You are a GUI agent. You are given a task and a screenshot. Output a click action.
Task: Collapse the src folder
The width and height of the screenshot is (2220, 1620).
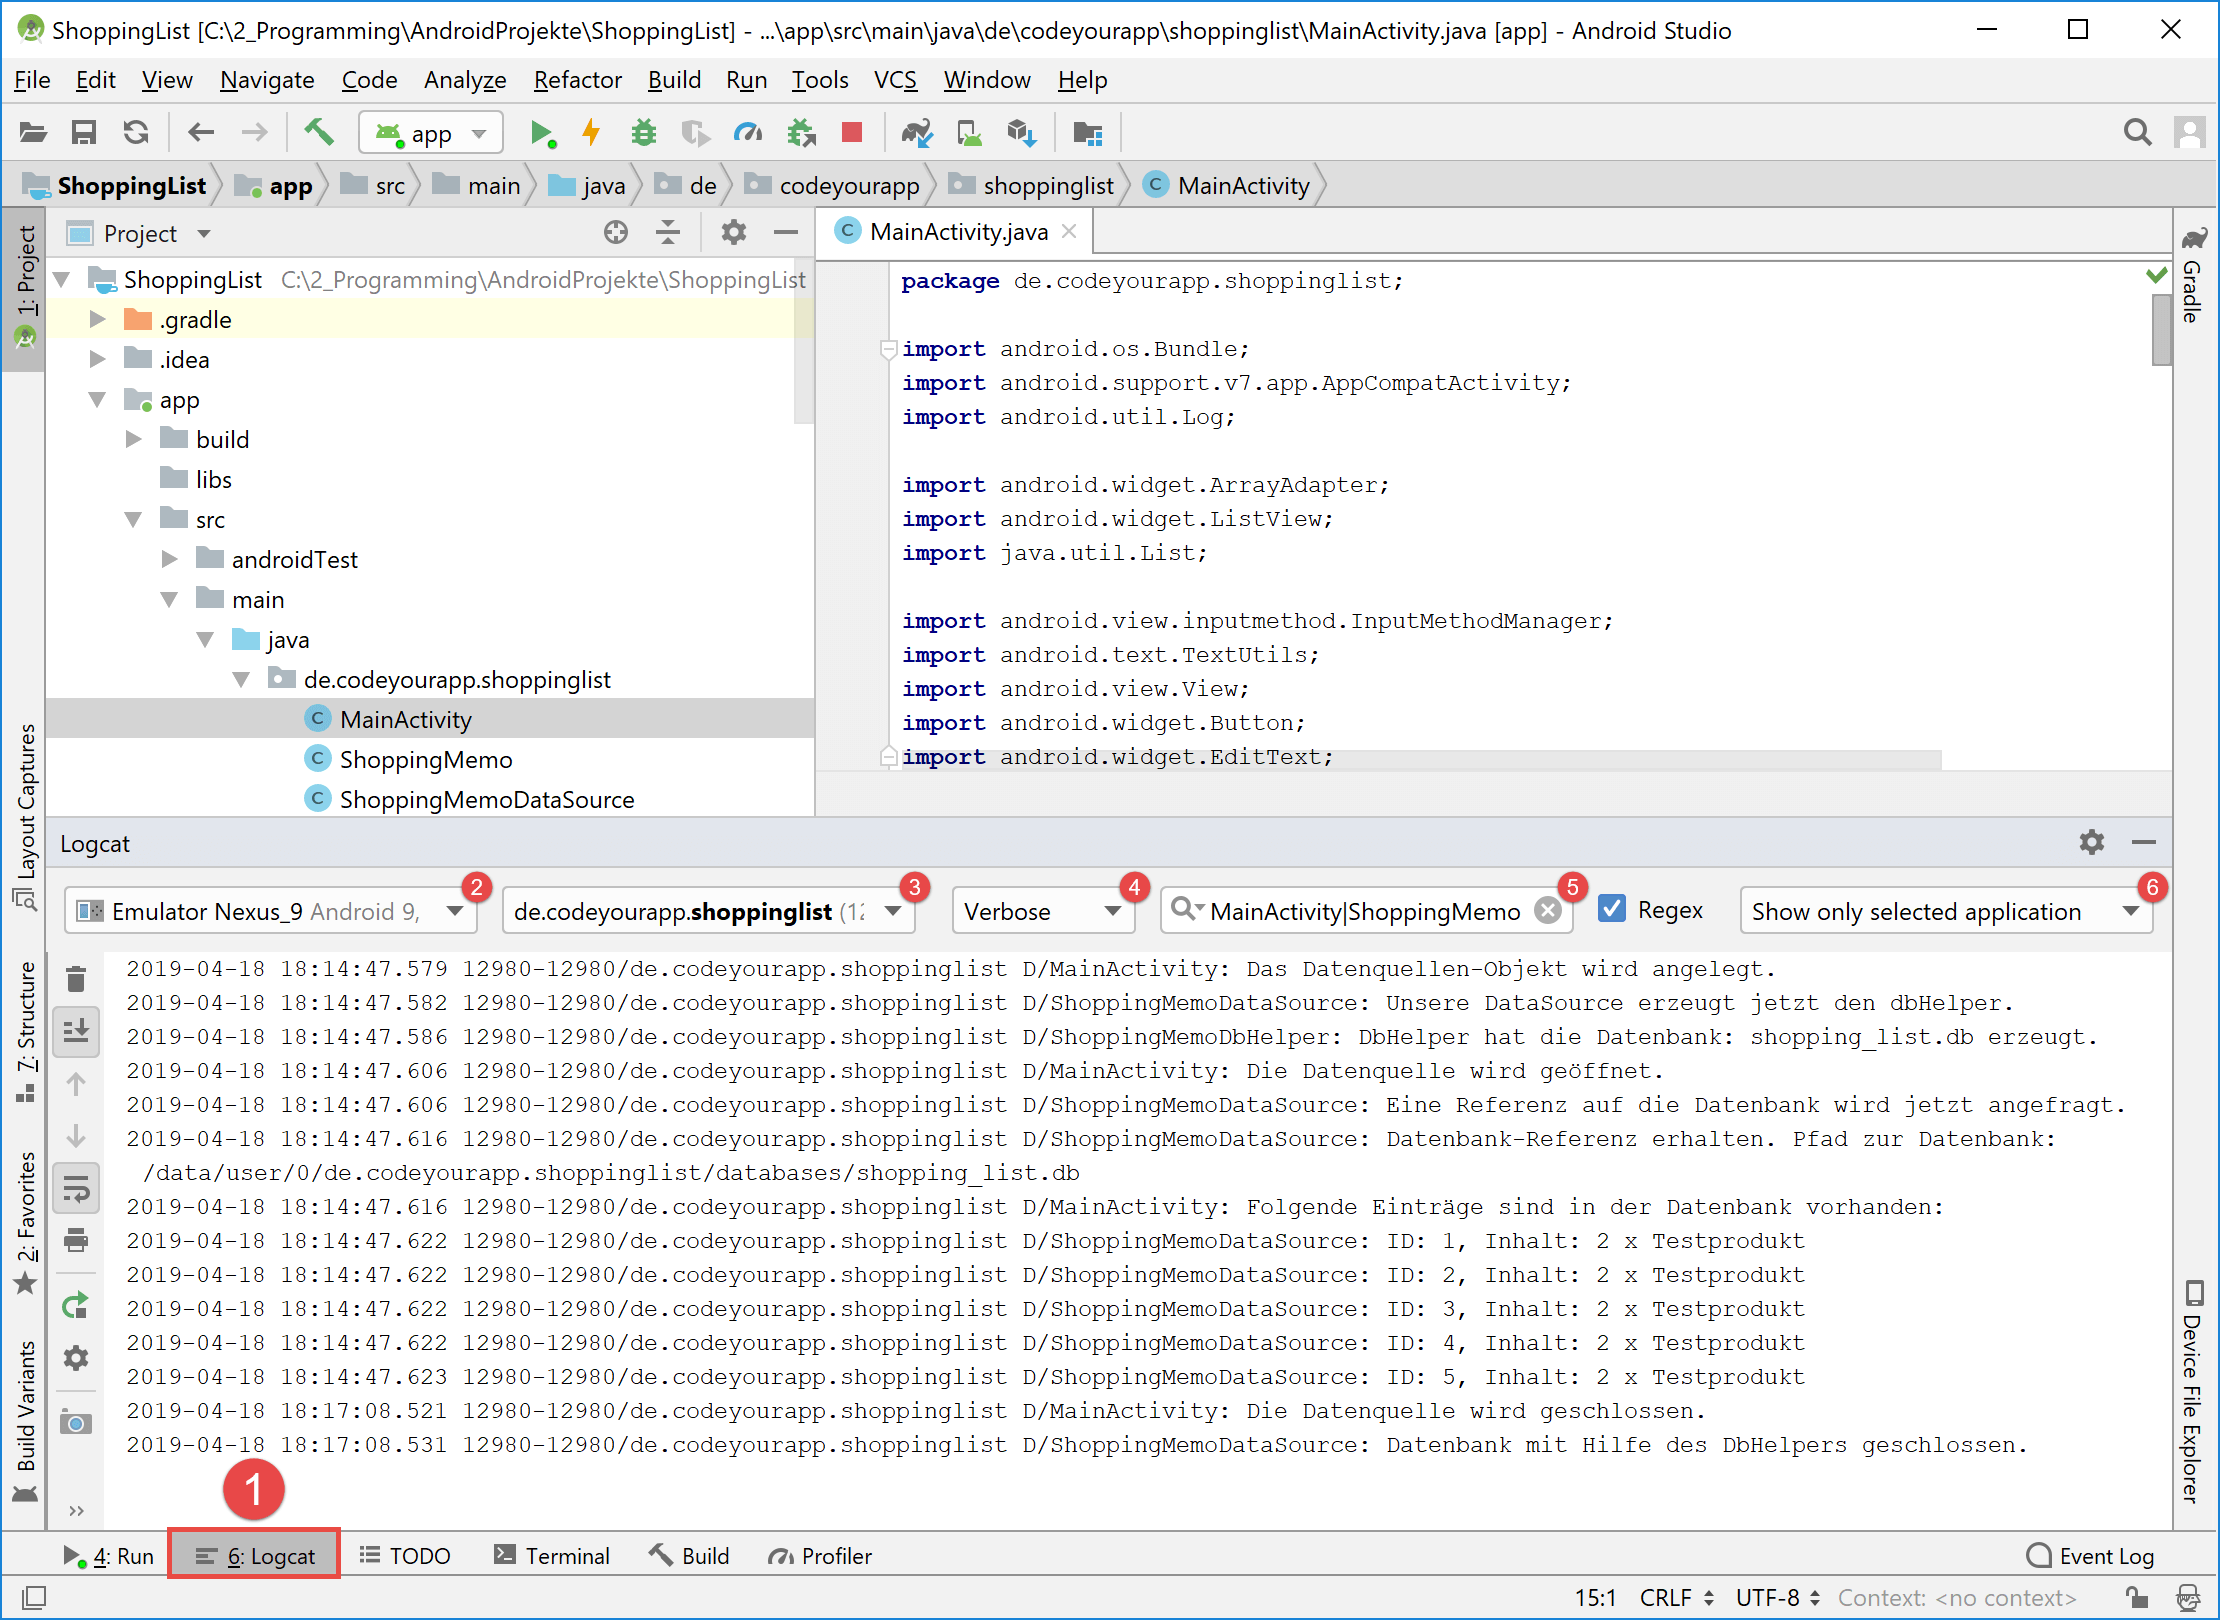[133, 519]
